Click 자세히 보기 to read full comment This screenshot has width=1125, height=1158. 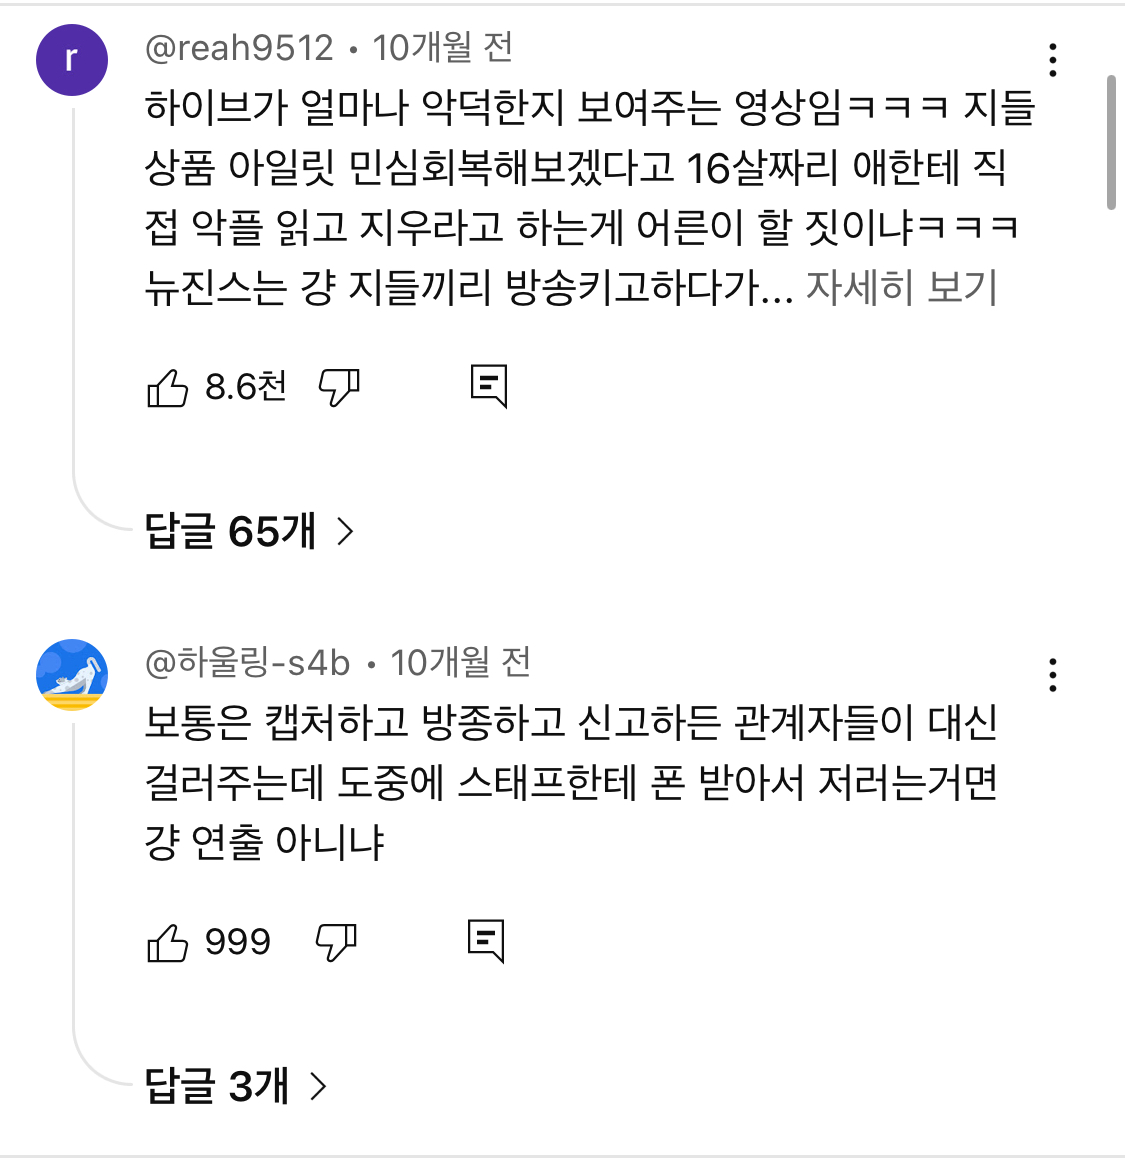[902, 288]
